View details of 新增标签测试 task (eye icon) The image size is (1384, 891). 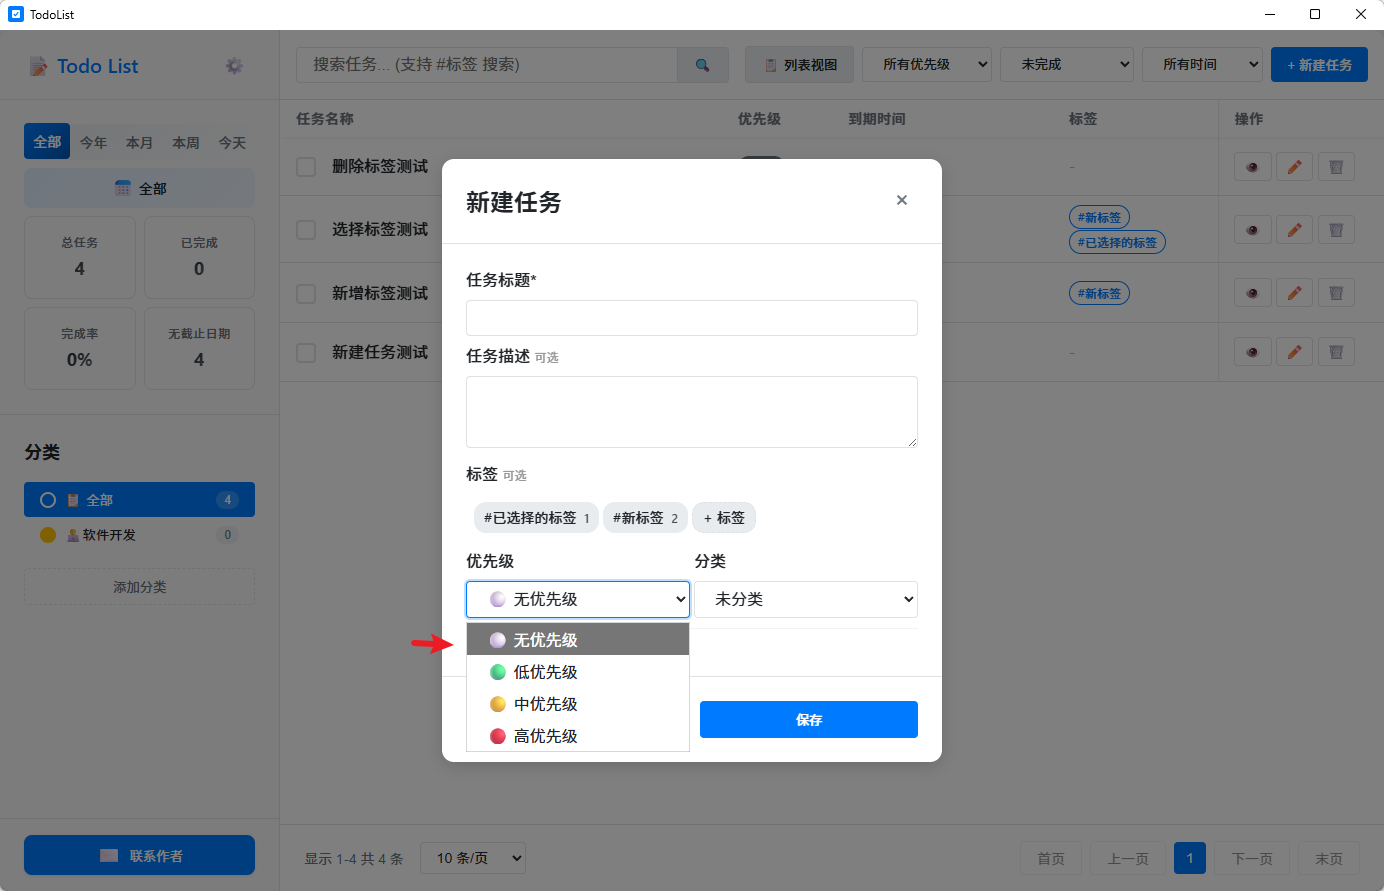[1252, 293]
